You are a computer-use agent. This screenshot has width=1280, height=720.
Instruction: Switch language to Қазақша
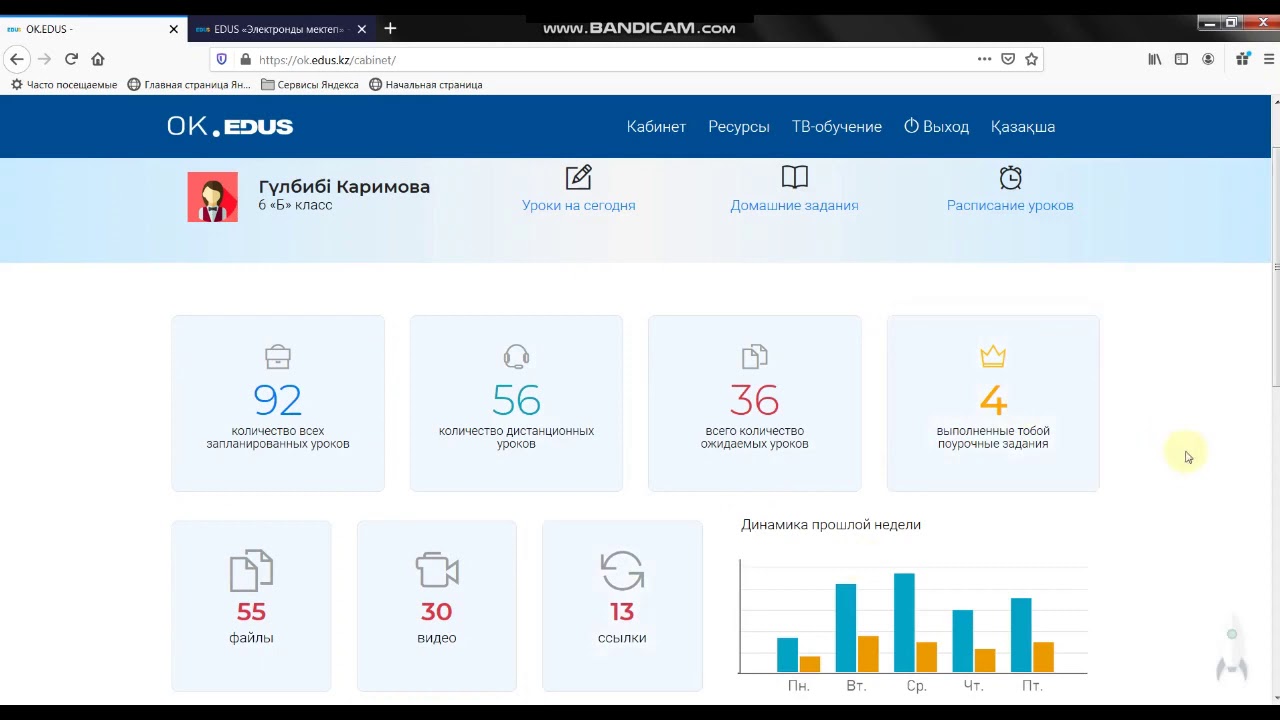(1023, 126)
